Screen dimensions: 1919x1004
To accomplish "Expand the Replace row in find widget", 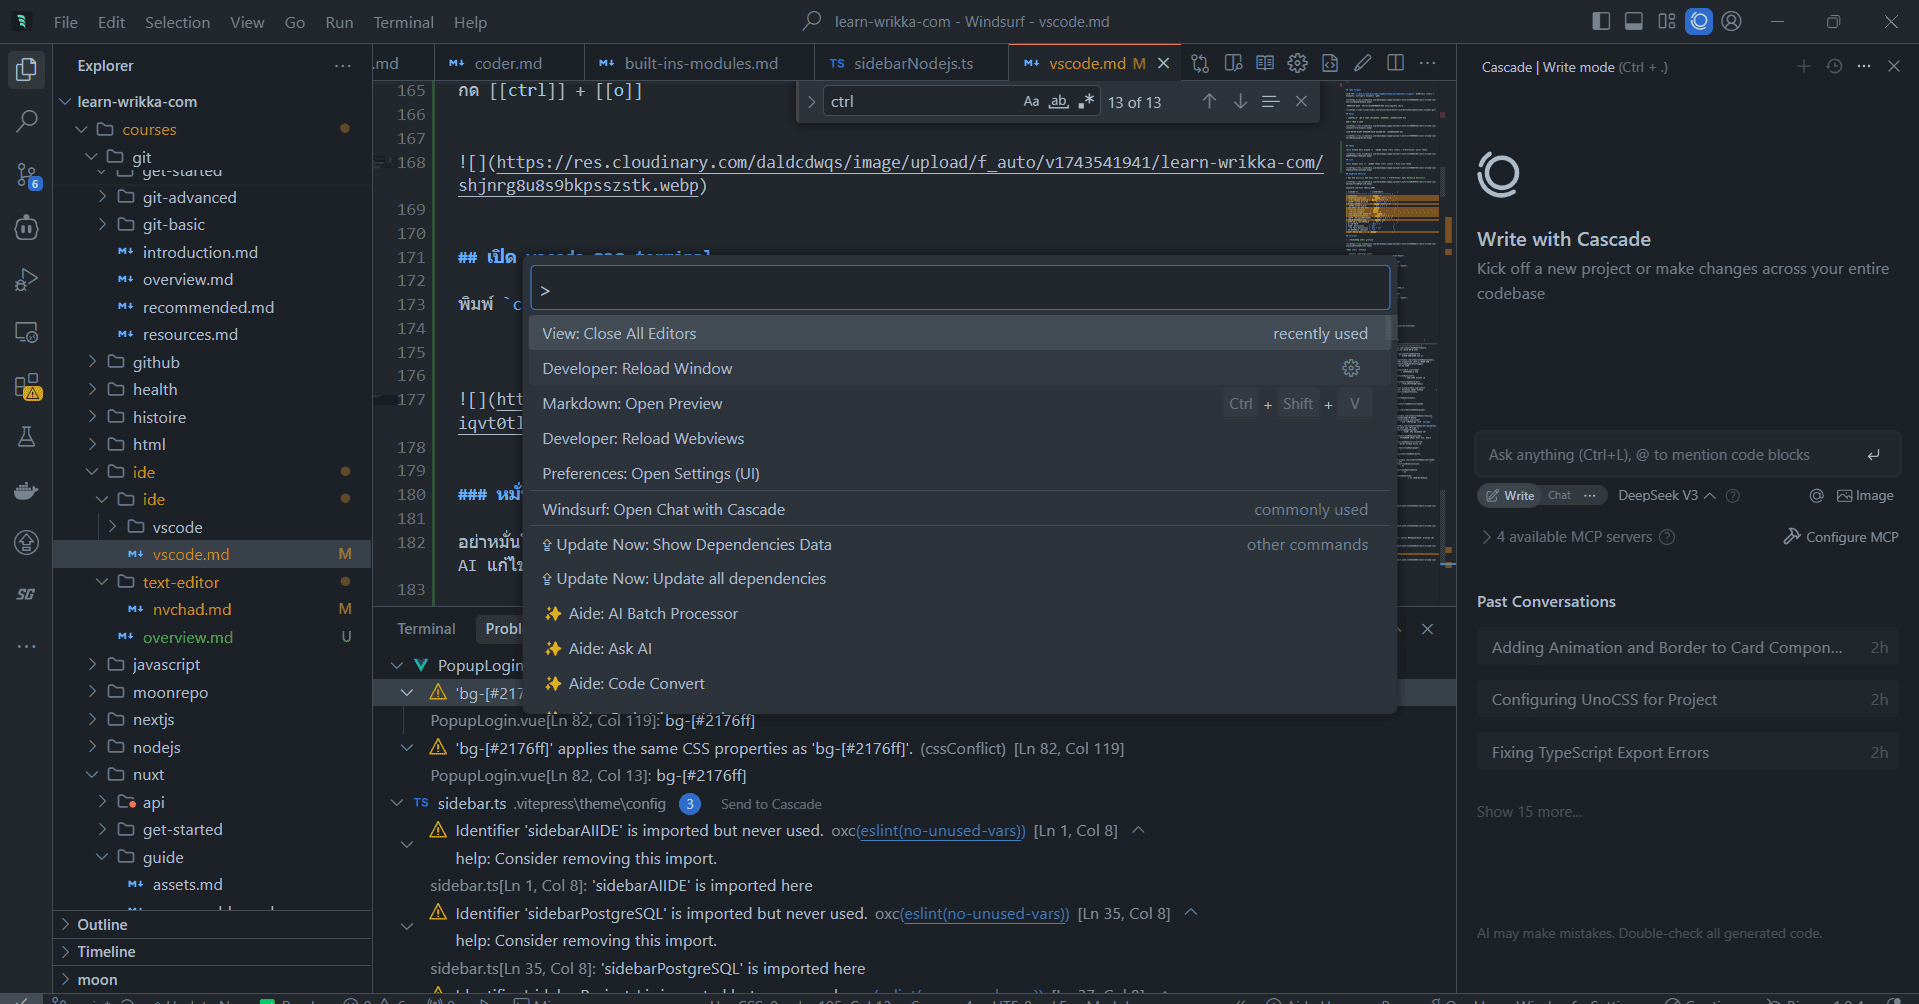I will [811, 101].
